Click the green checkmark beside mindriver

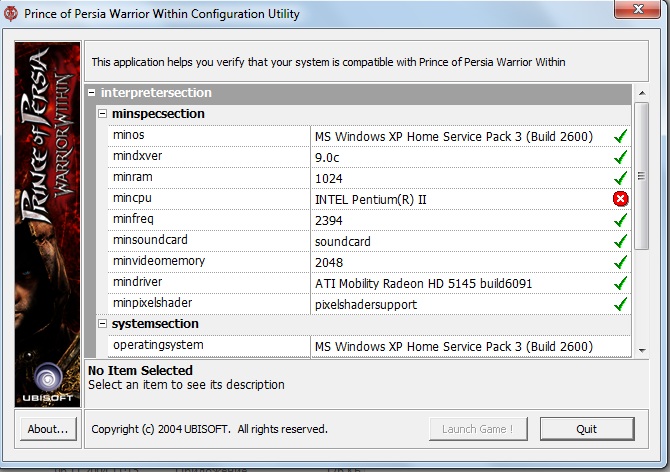point(620,283)
